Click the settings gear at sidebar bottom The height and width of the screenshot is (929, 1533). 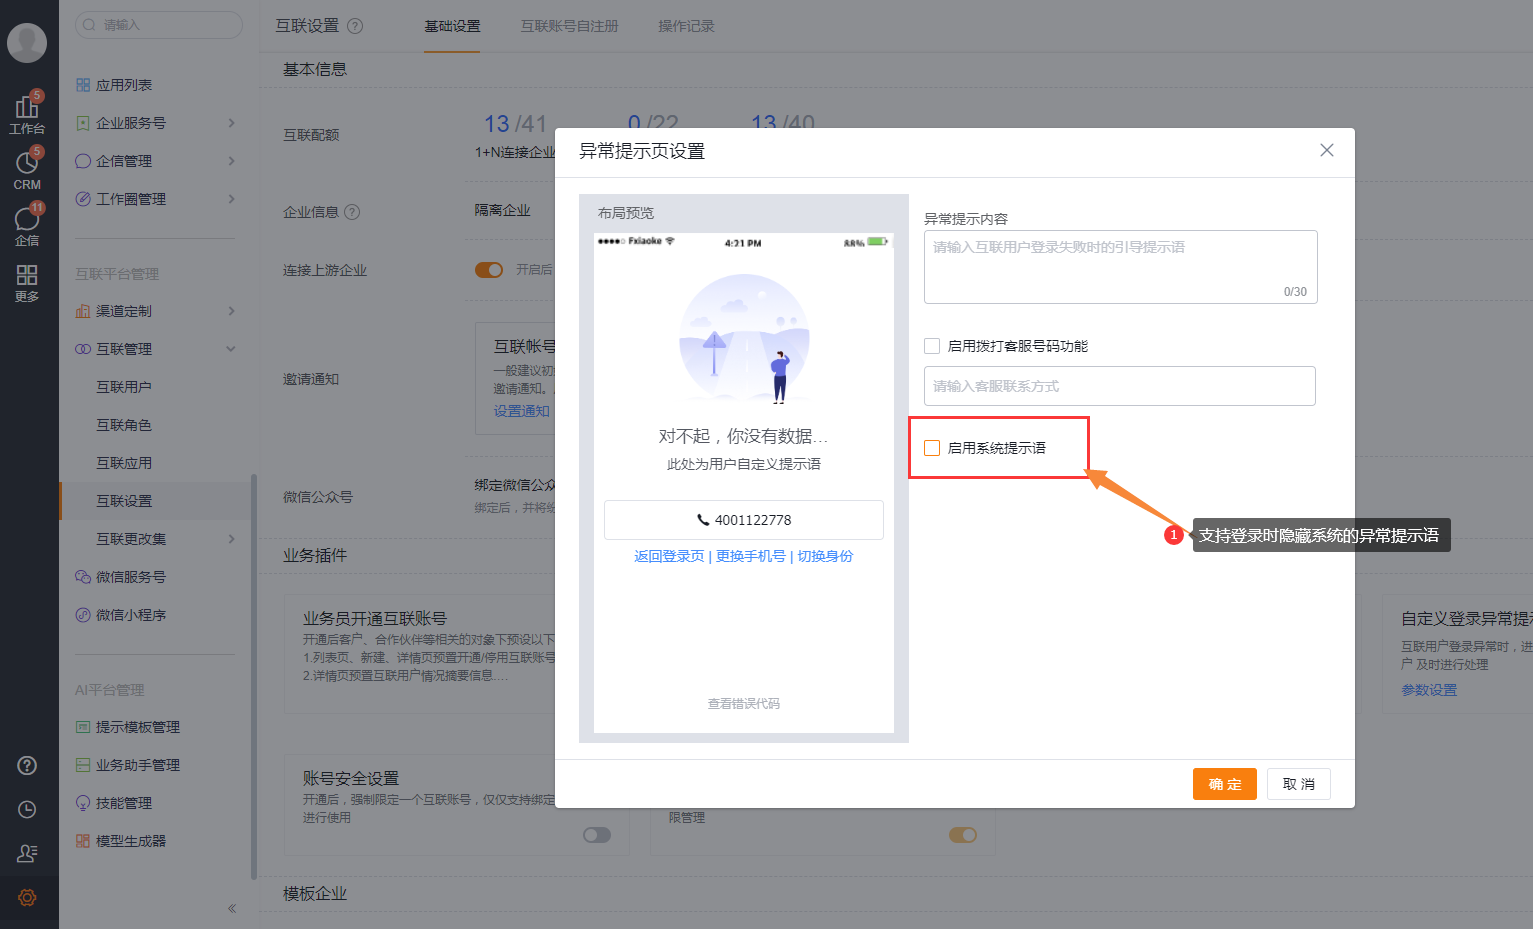(x=27, y=898)
